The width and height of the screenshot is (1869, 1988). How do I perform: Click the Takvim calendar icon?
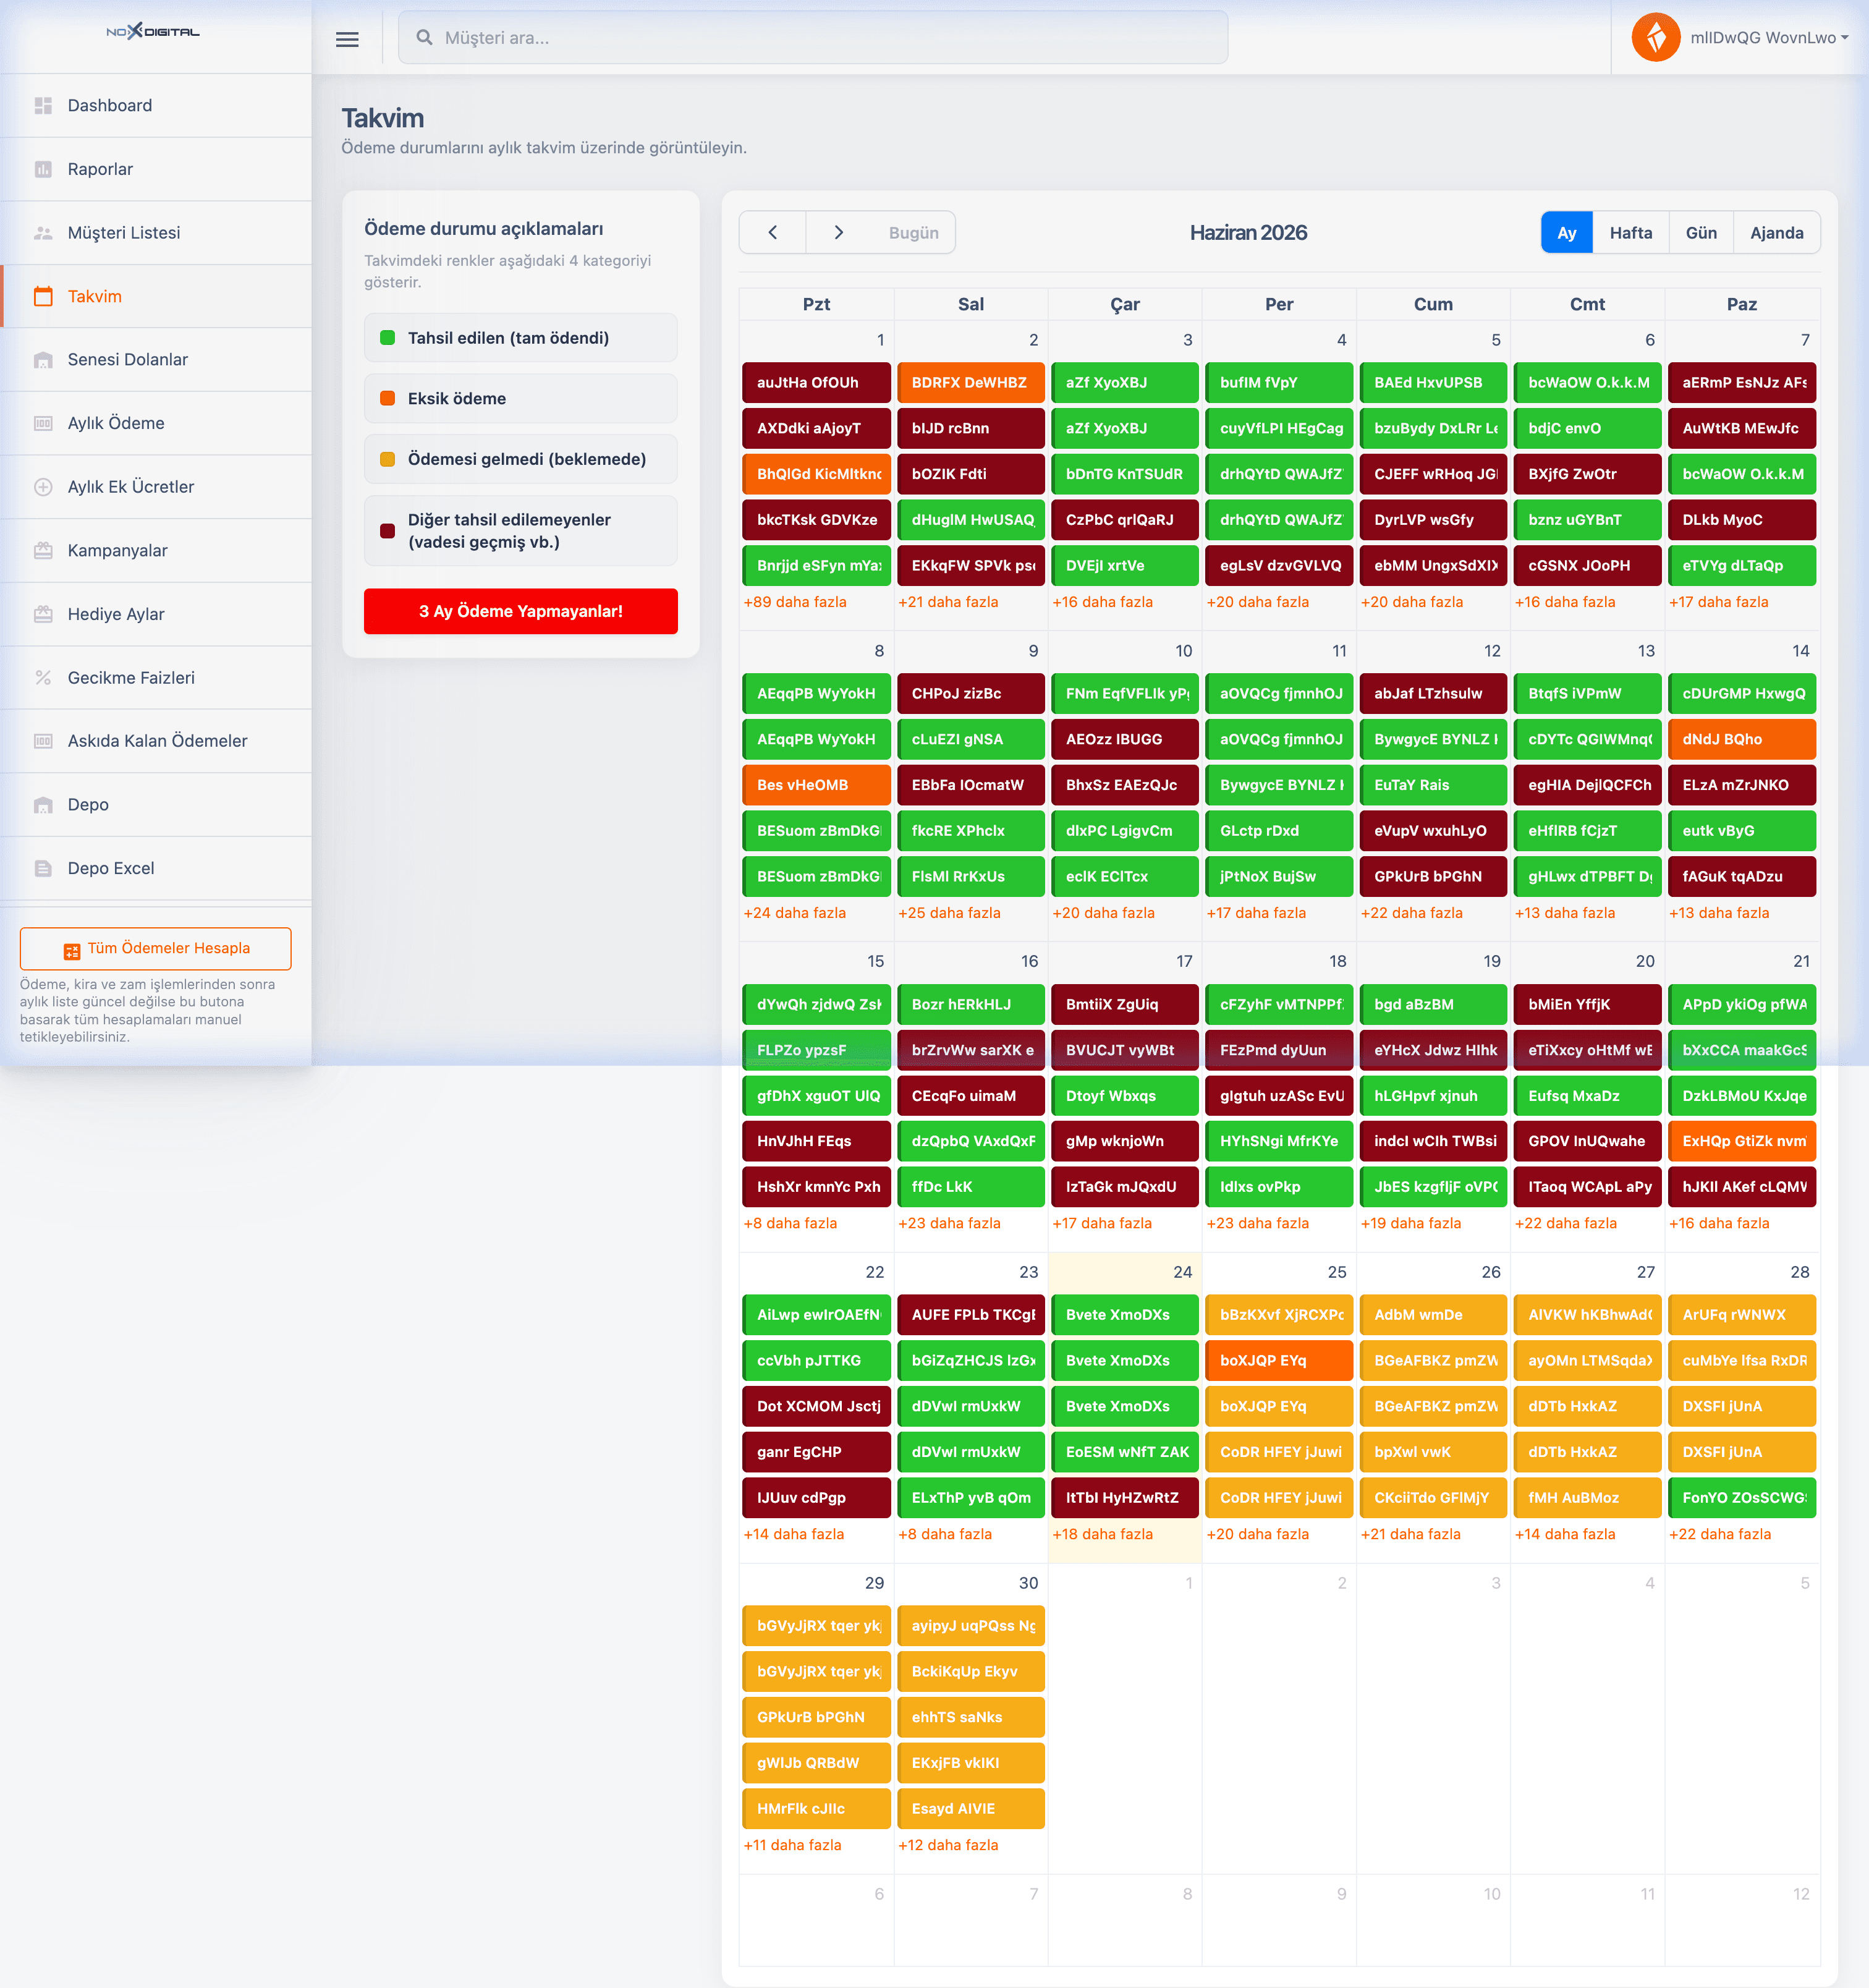coord(43,296)
